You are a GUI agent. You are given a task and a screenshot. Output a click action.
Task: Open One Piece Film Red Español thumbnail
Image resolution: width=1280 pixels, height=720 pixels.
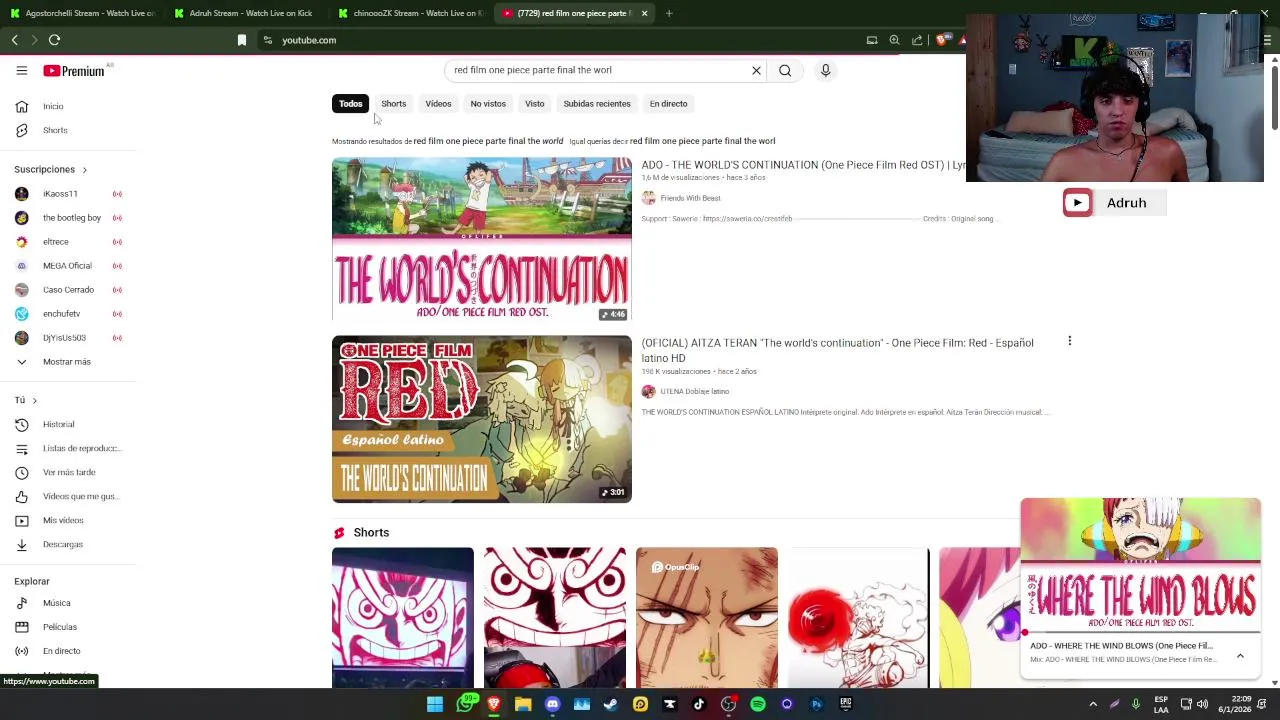tap(482, 418)
